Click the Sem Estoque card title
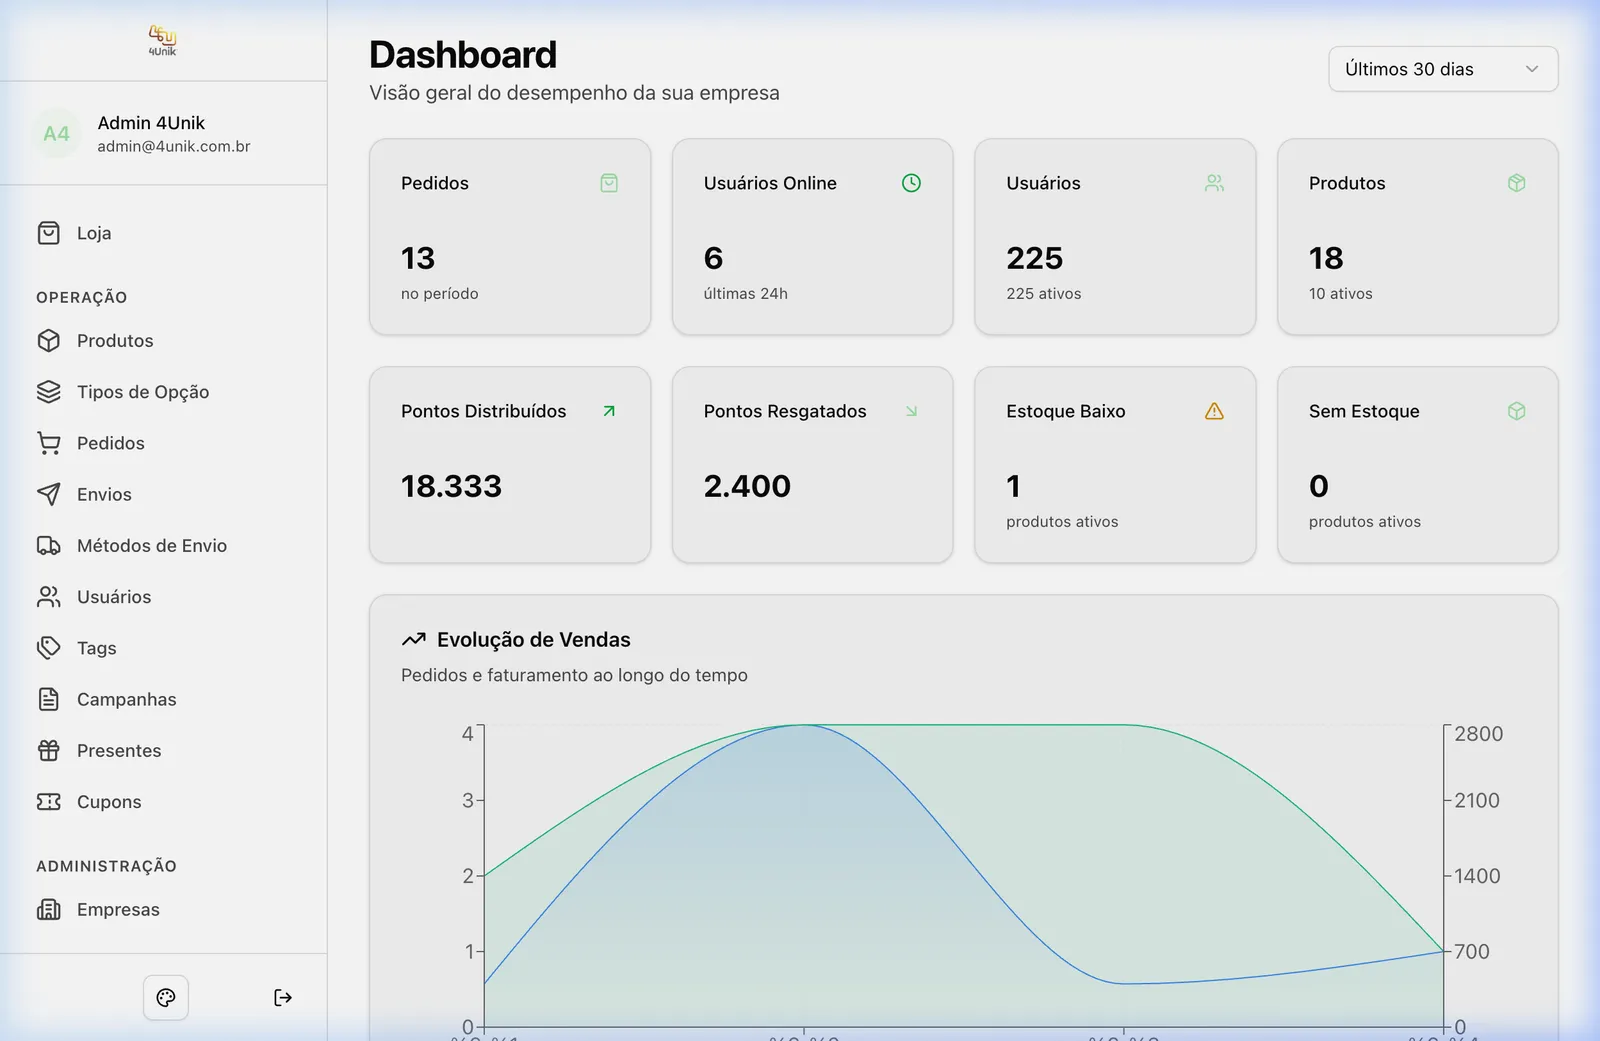1600x1041 pixels. click(x=1364, y=411)
